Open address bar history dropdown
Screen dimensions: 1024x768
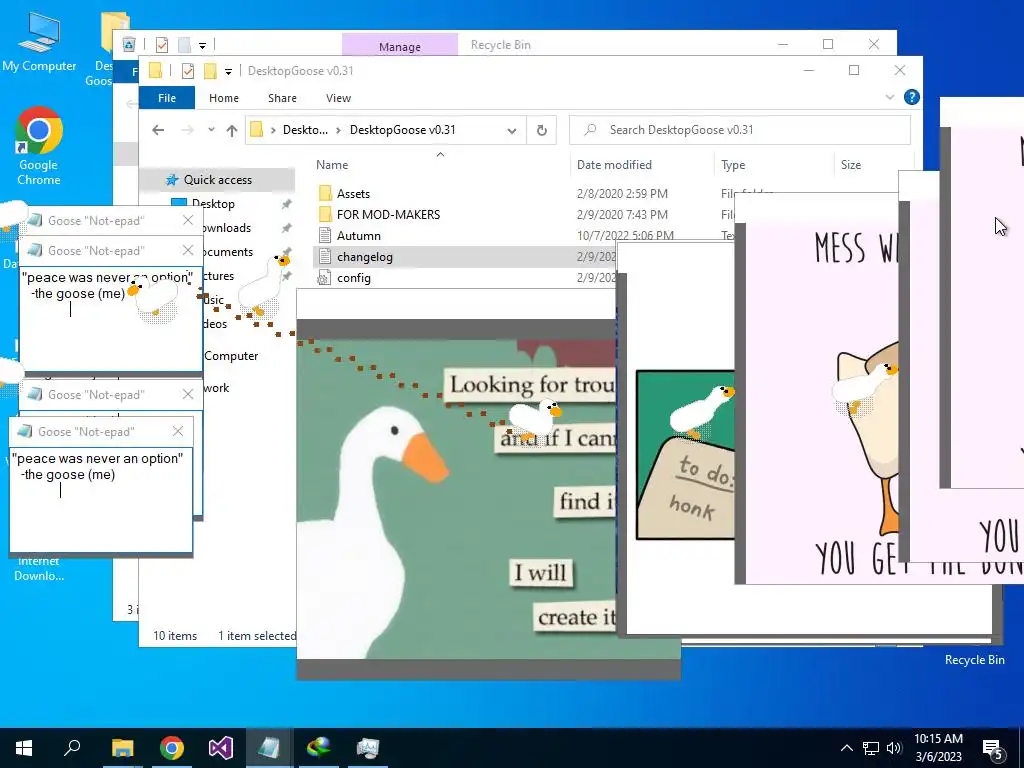(x=512, y=131)
